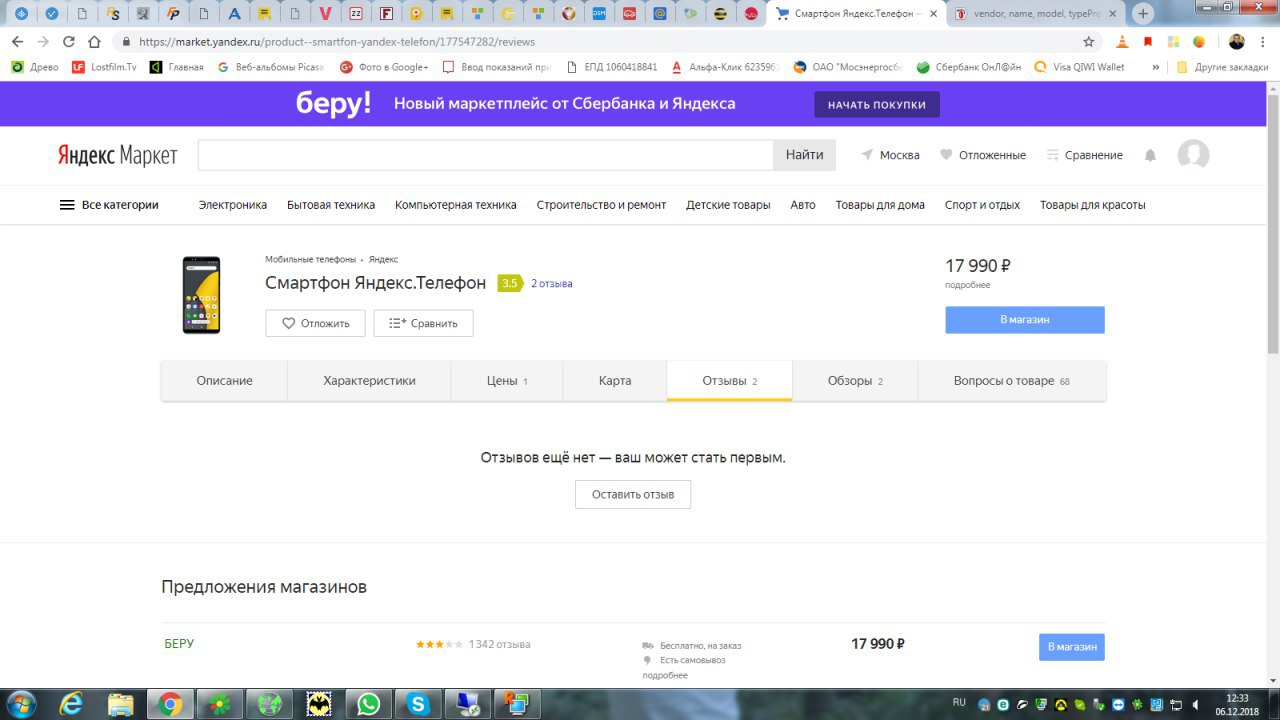This screenshot has width=1280, height=720.
Task: Add phone to comparison with Сравнить
Action: pos(423,323)
